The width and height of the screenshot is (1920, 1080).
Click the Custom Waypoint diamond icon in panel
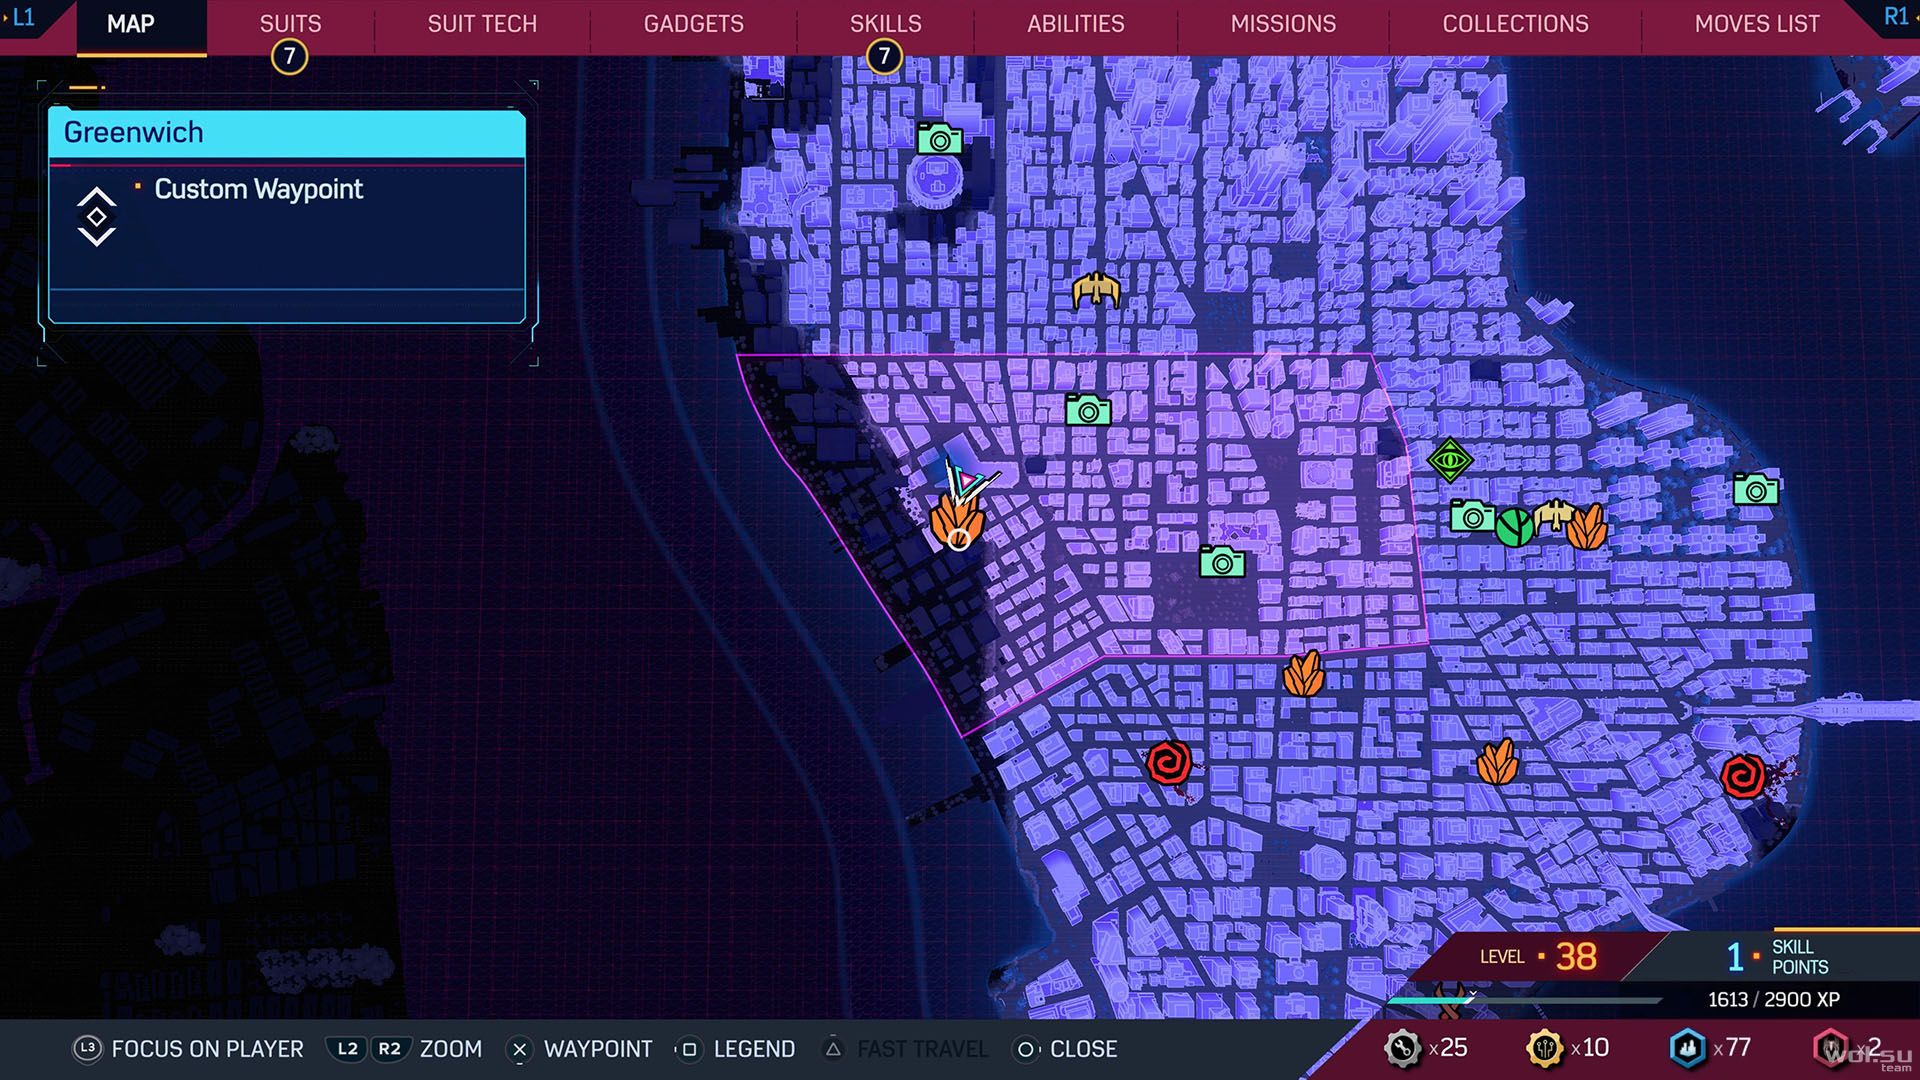[97, 216]
